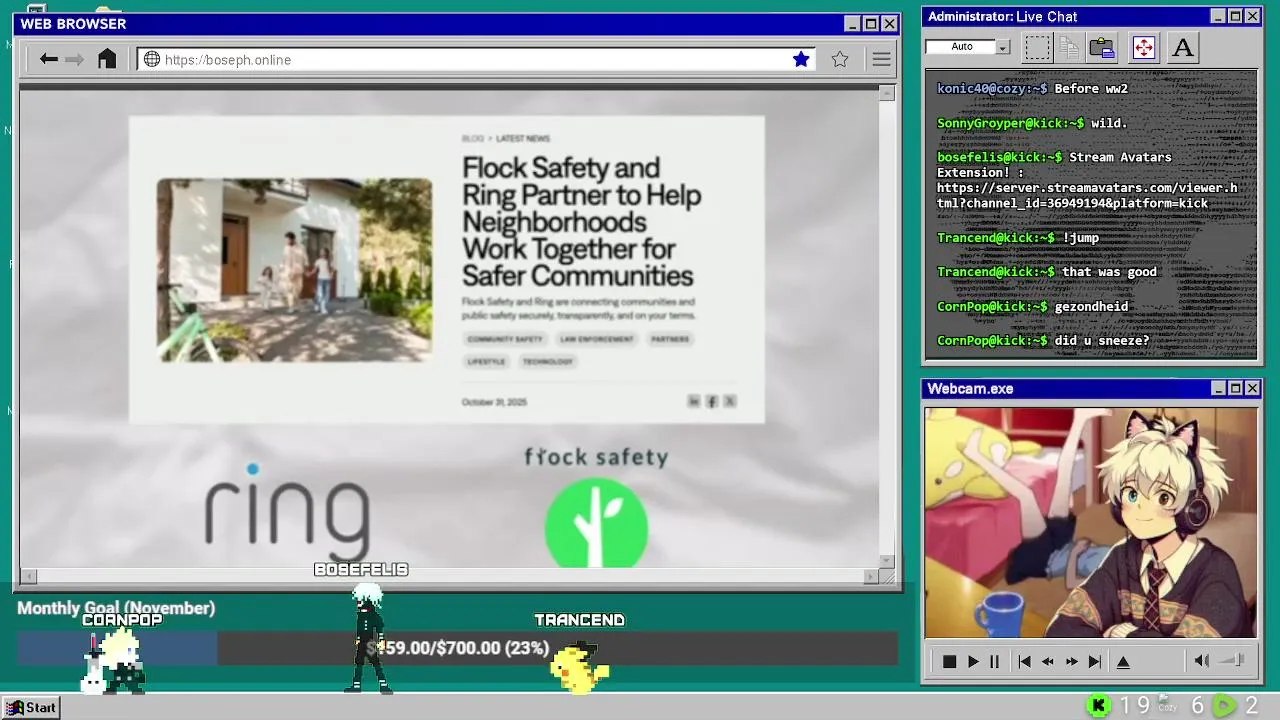Click the red four-arrow fullscreen icon
The width and height of the screenshot is (1280, 720).
pyautogui.click(x=1143, y=47)
